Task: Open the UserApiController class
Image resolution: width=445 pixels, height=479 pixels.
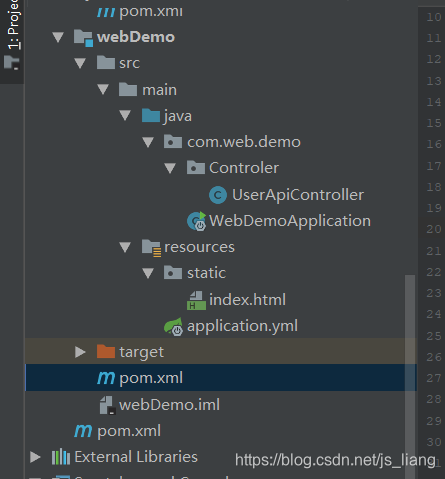Action: click(298, 195)
